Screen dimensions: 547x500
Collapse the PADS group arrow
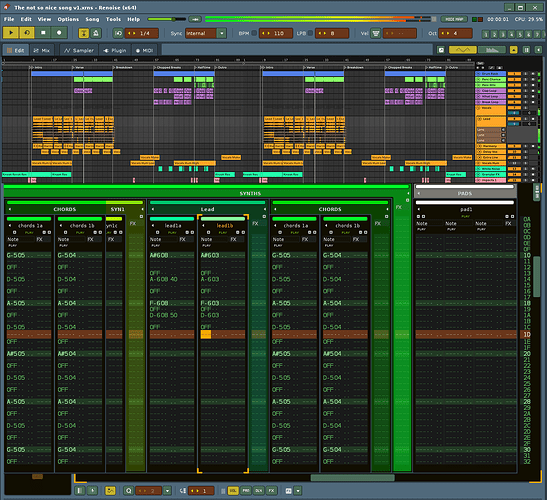419,193
